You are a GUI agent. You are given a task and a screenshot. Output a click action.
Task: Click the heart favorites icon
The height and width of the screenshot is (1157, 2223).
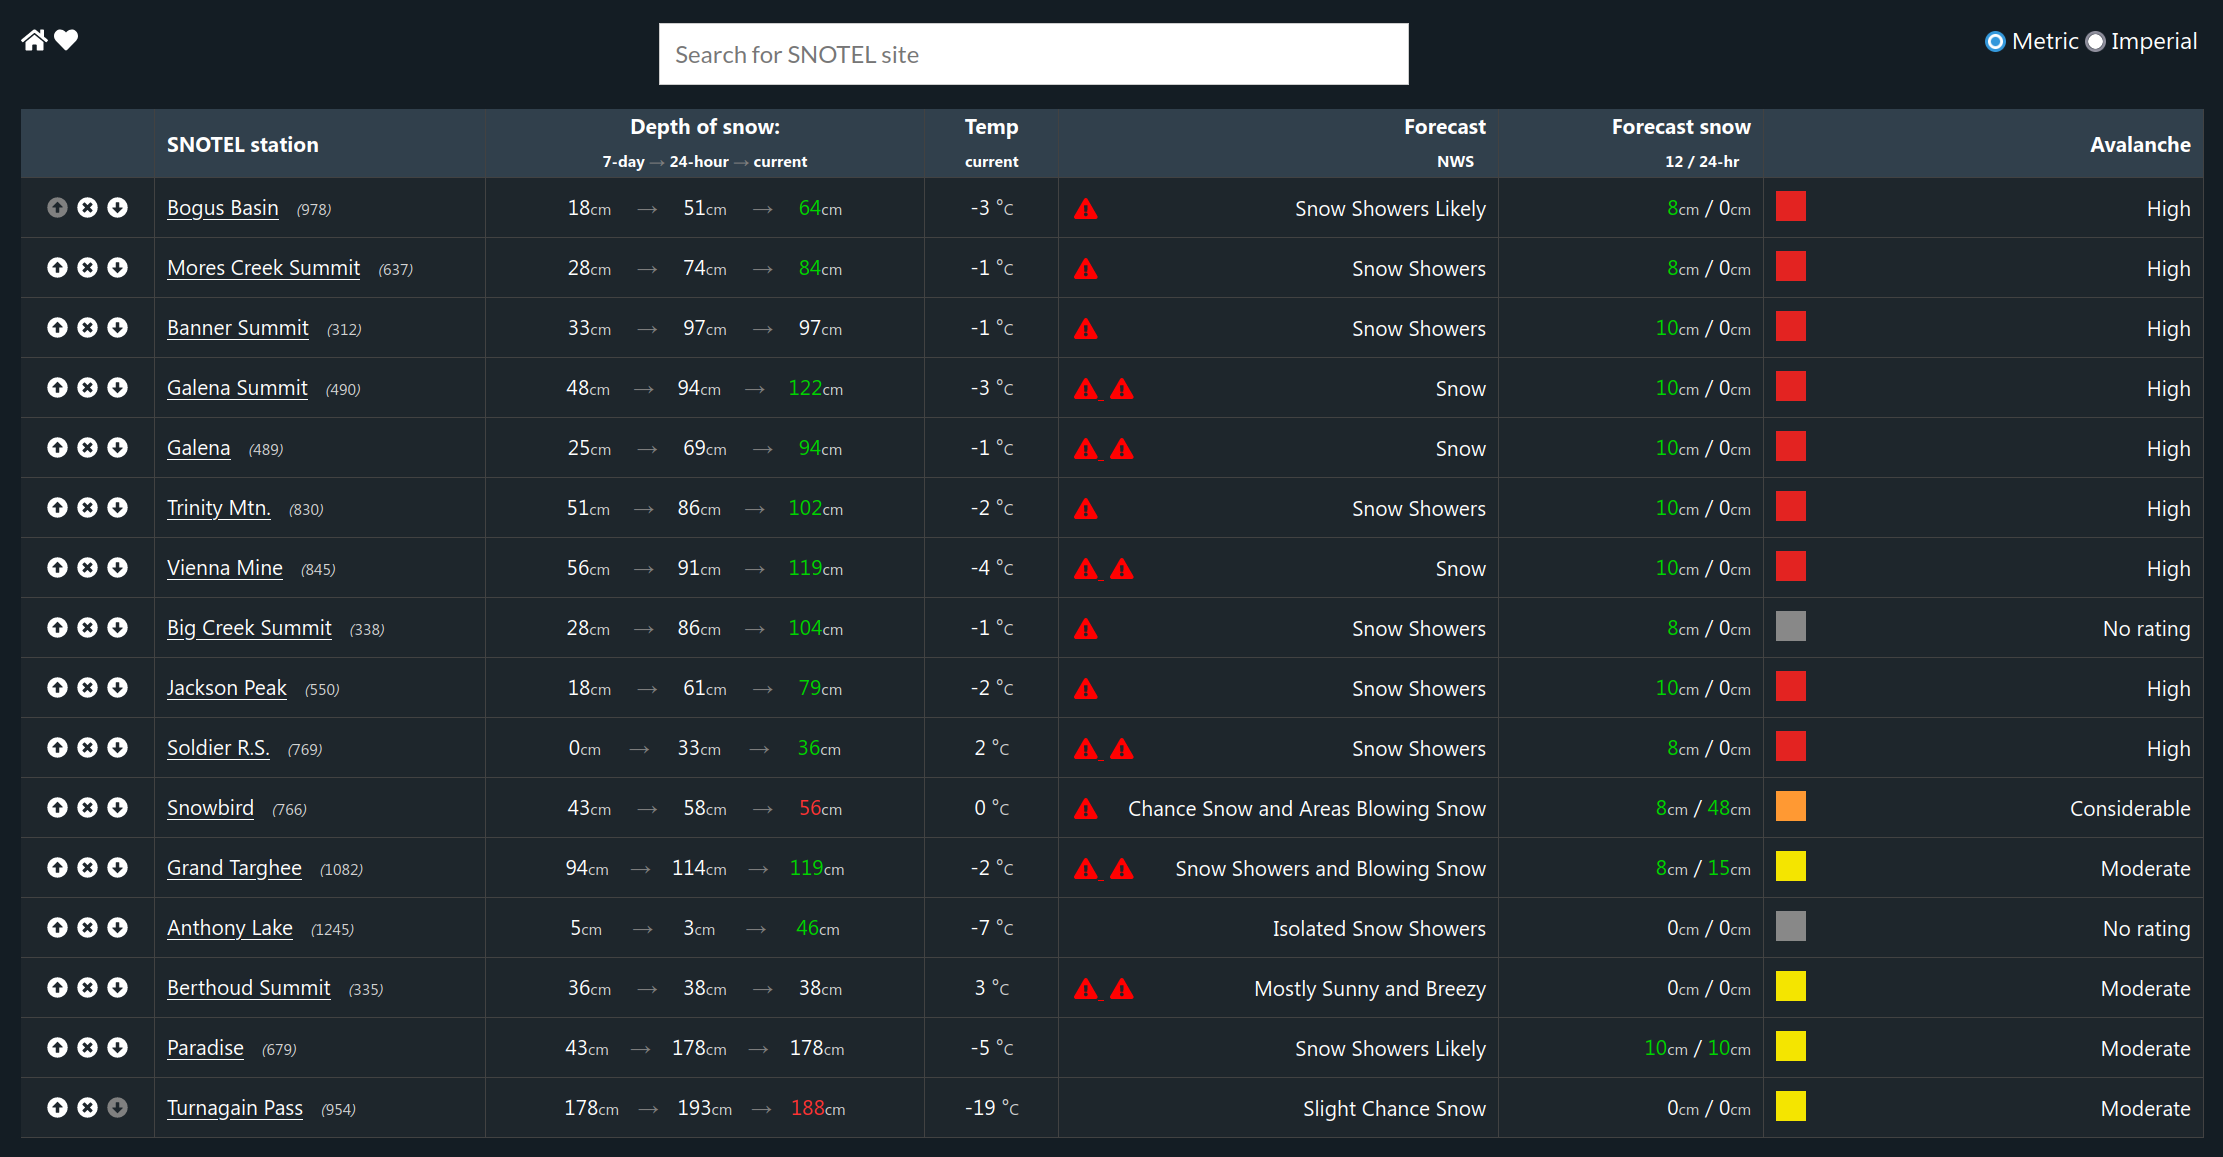66,40
